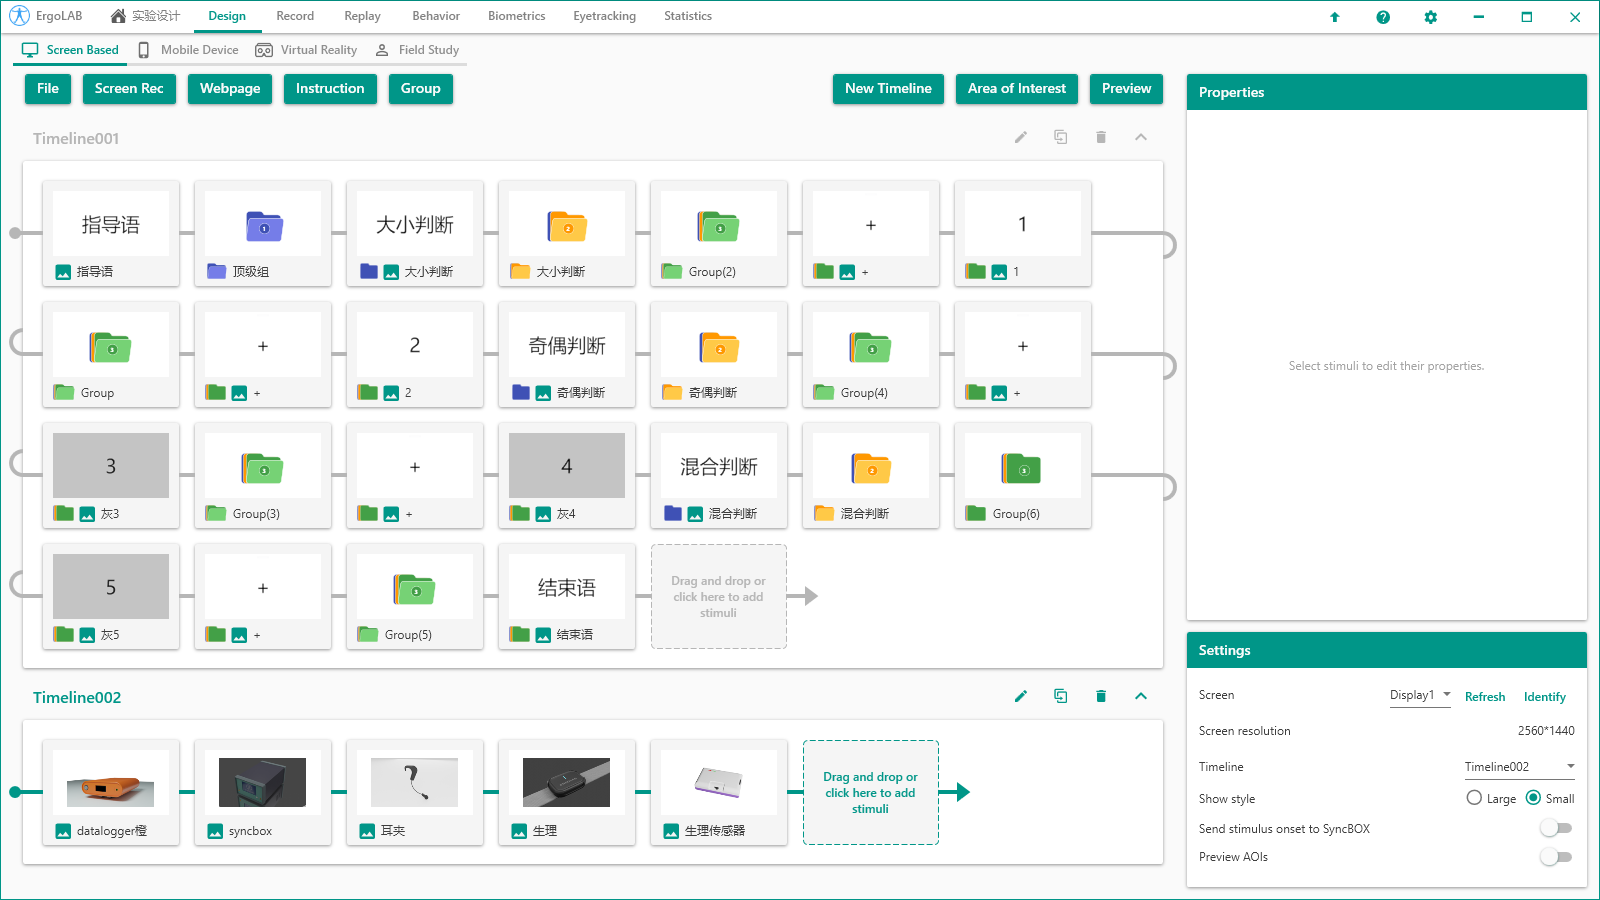Collapse the Timeline001 section
Screen dimensions: 1600x900
[x=1141, y=137]
